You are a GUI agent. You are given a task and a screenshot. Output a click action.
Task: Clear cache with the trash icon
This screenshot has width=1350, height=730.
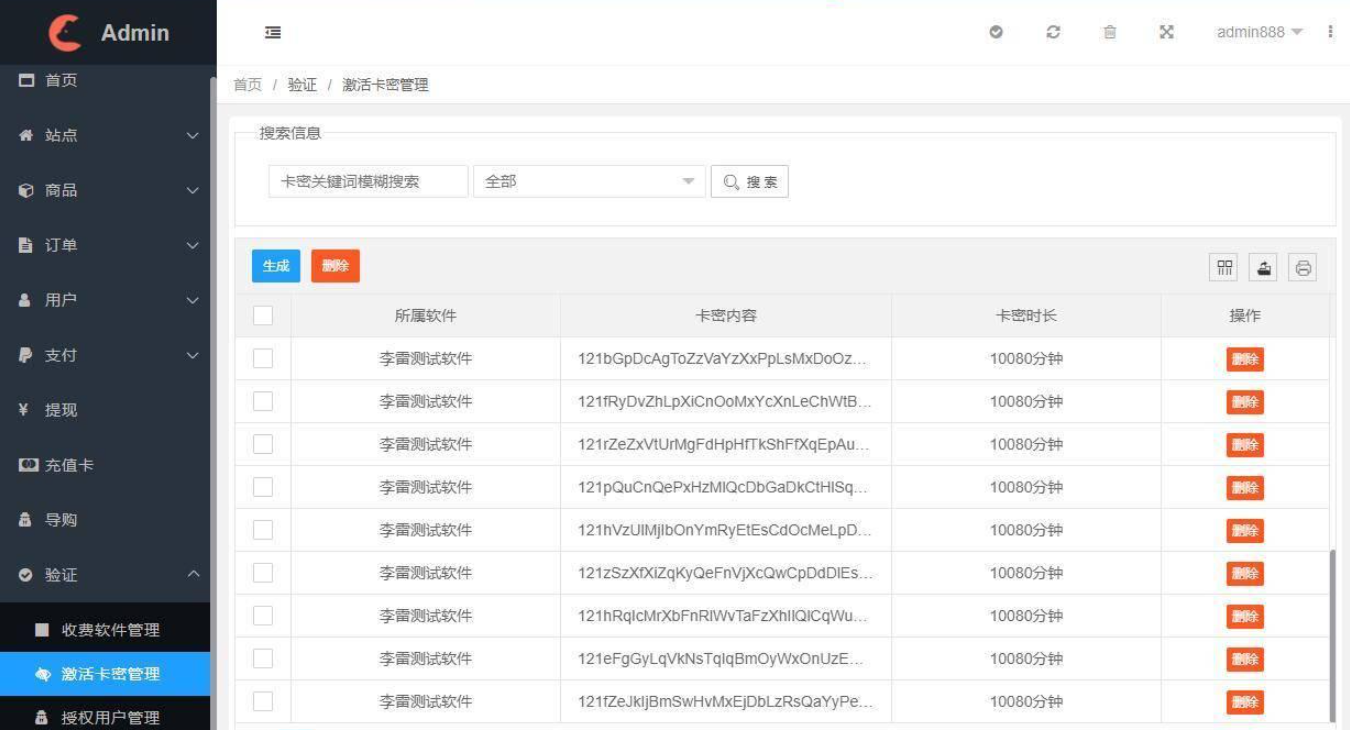click(1110, 32)
